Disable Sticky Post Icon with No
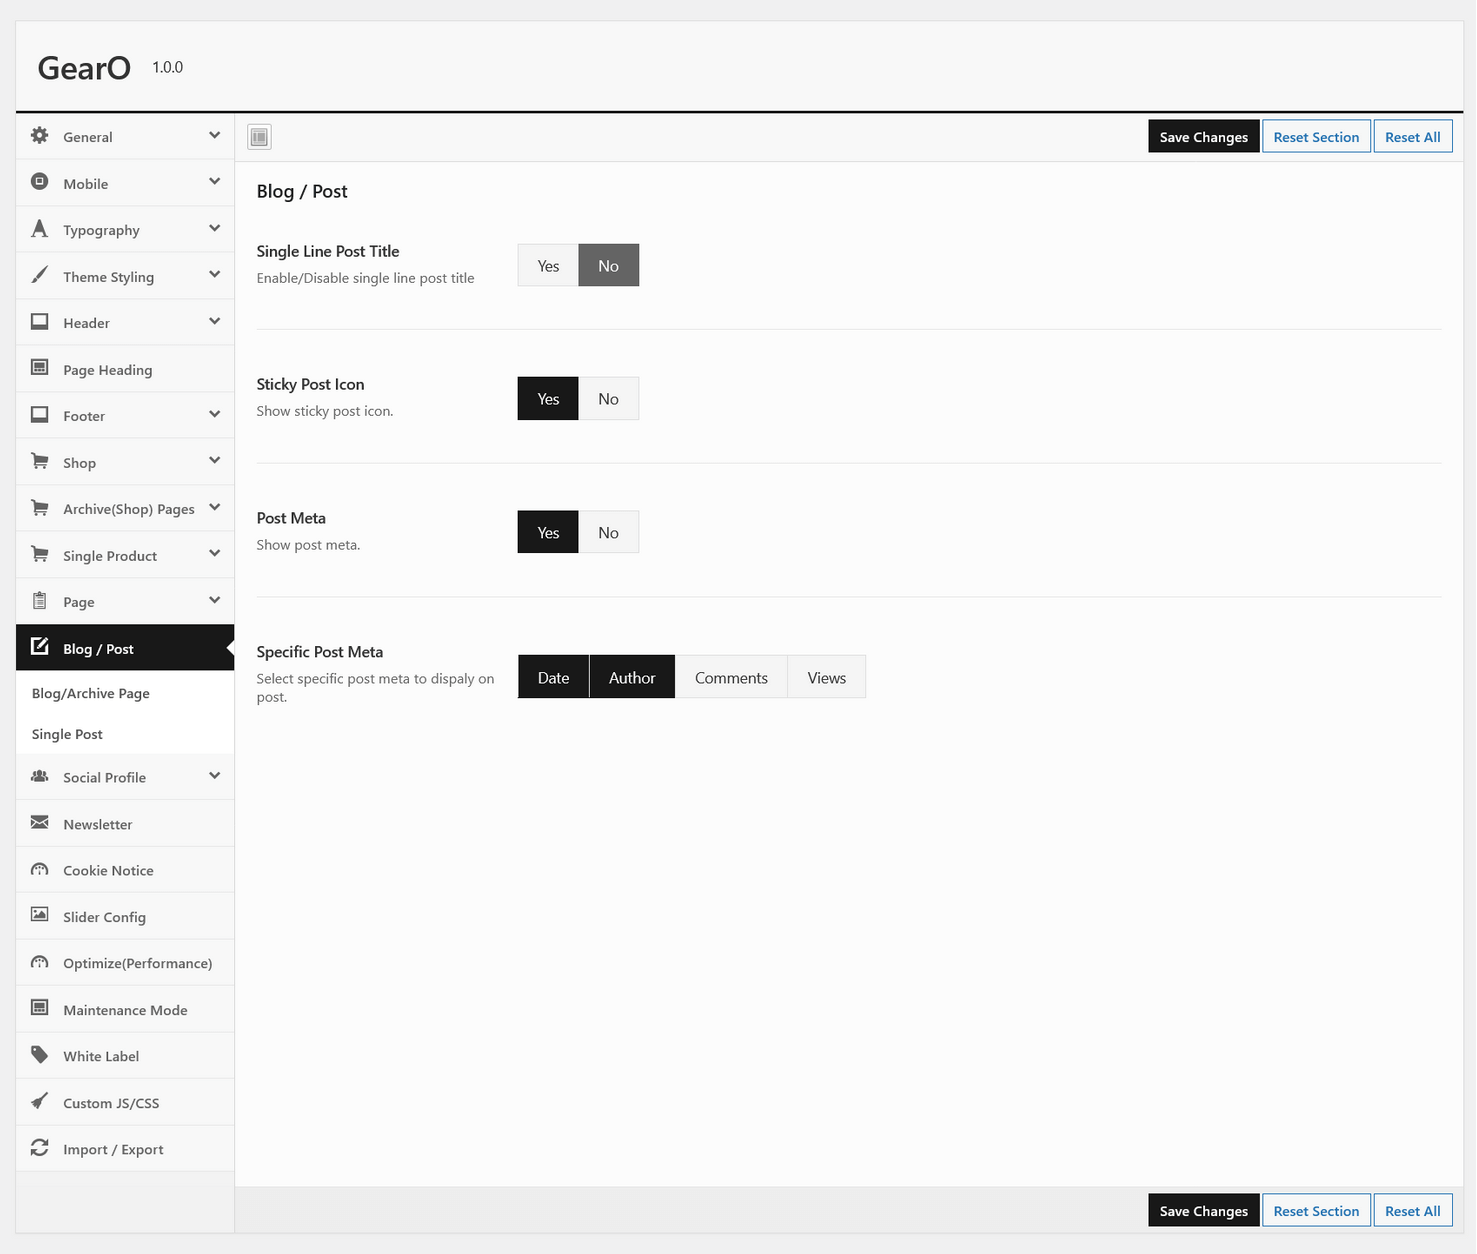The height and width of the screenshot is (1254, 1477). tap(608, 399)
